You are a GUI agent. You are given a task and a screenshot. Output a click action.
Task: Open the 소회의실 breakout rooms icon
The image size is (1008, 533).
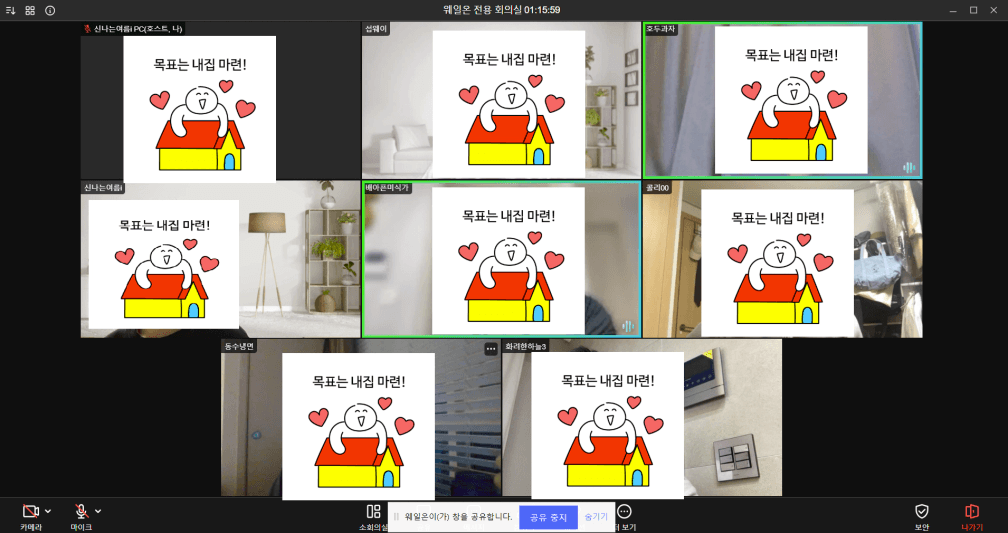point(374,511)
